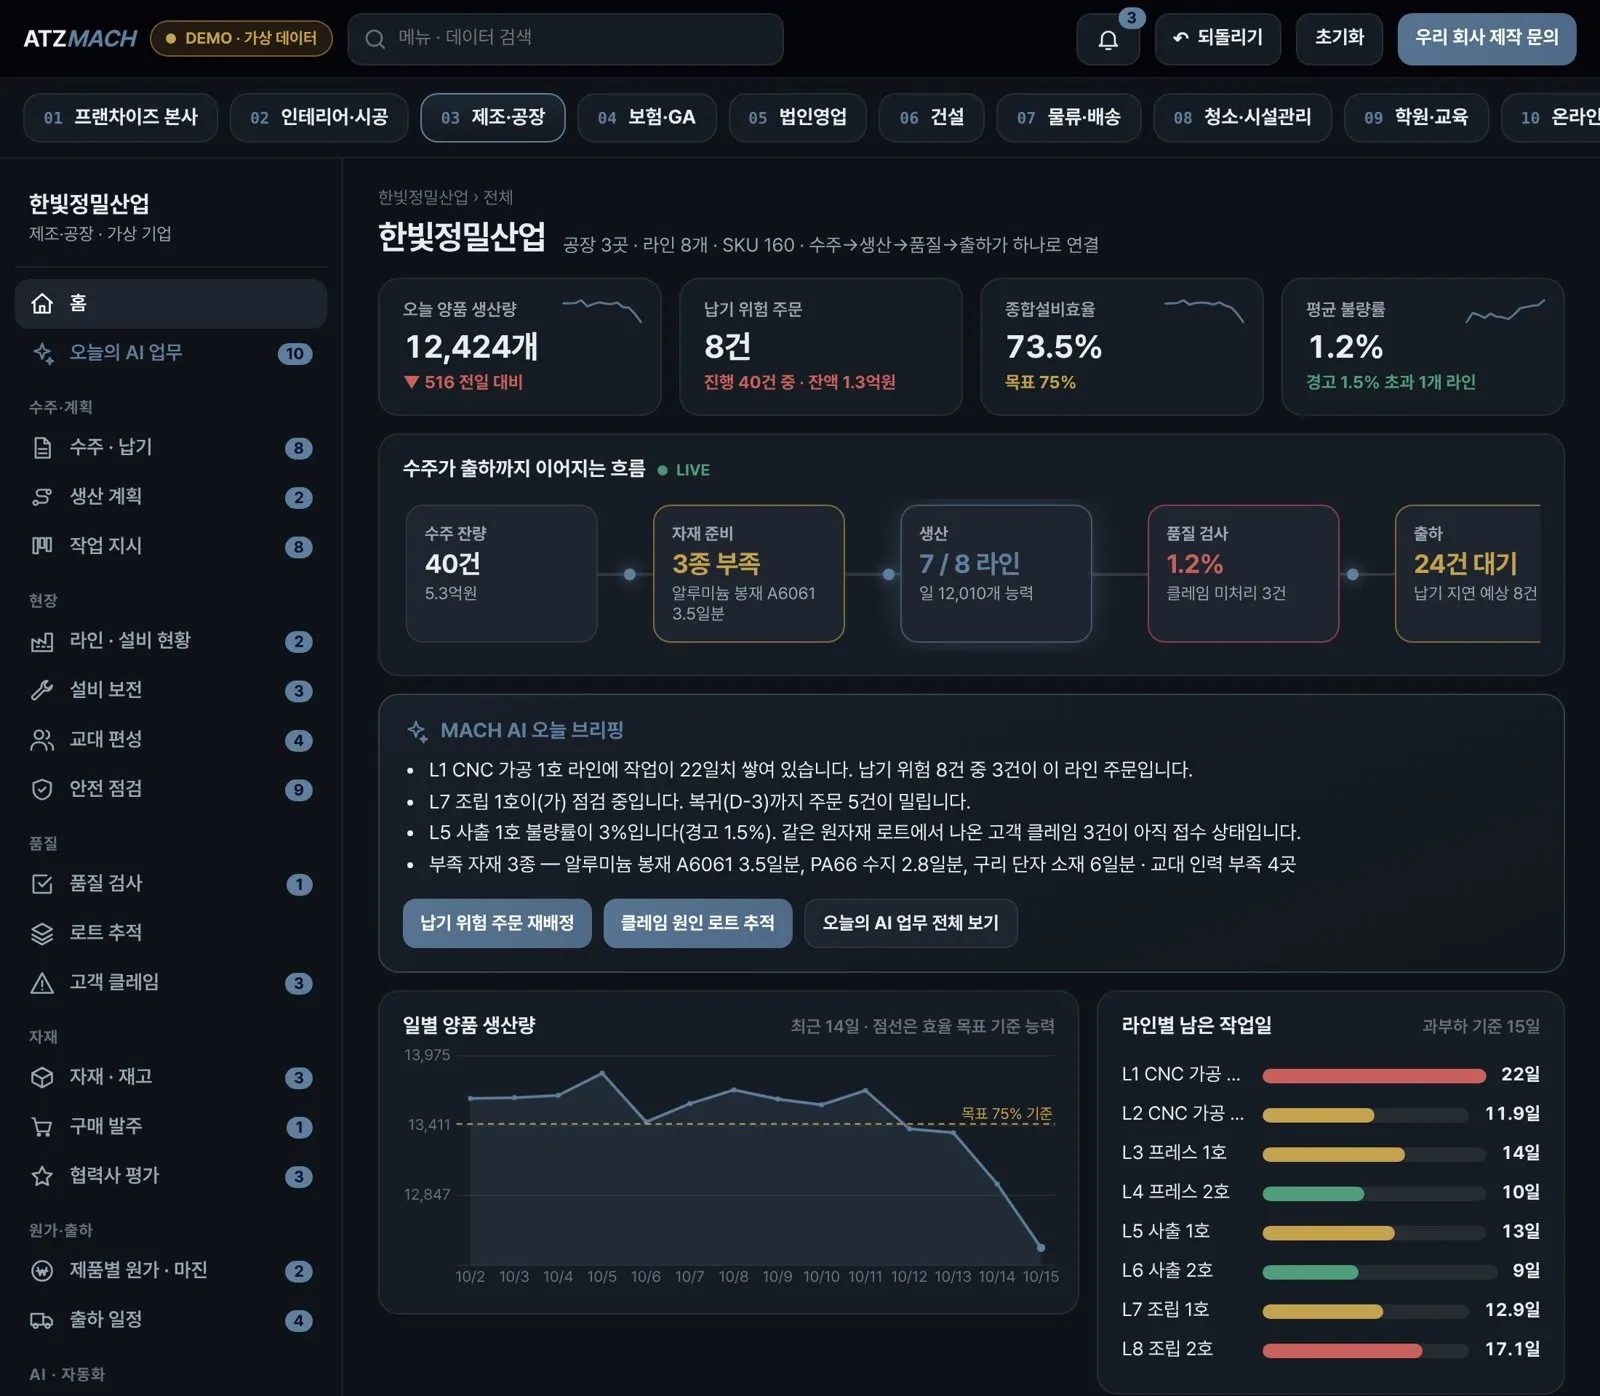Click the 고객 클레임 warning triangle icon
Image resolution: width=1600 pixels, height=1396 pixels.
click(42, 983)
